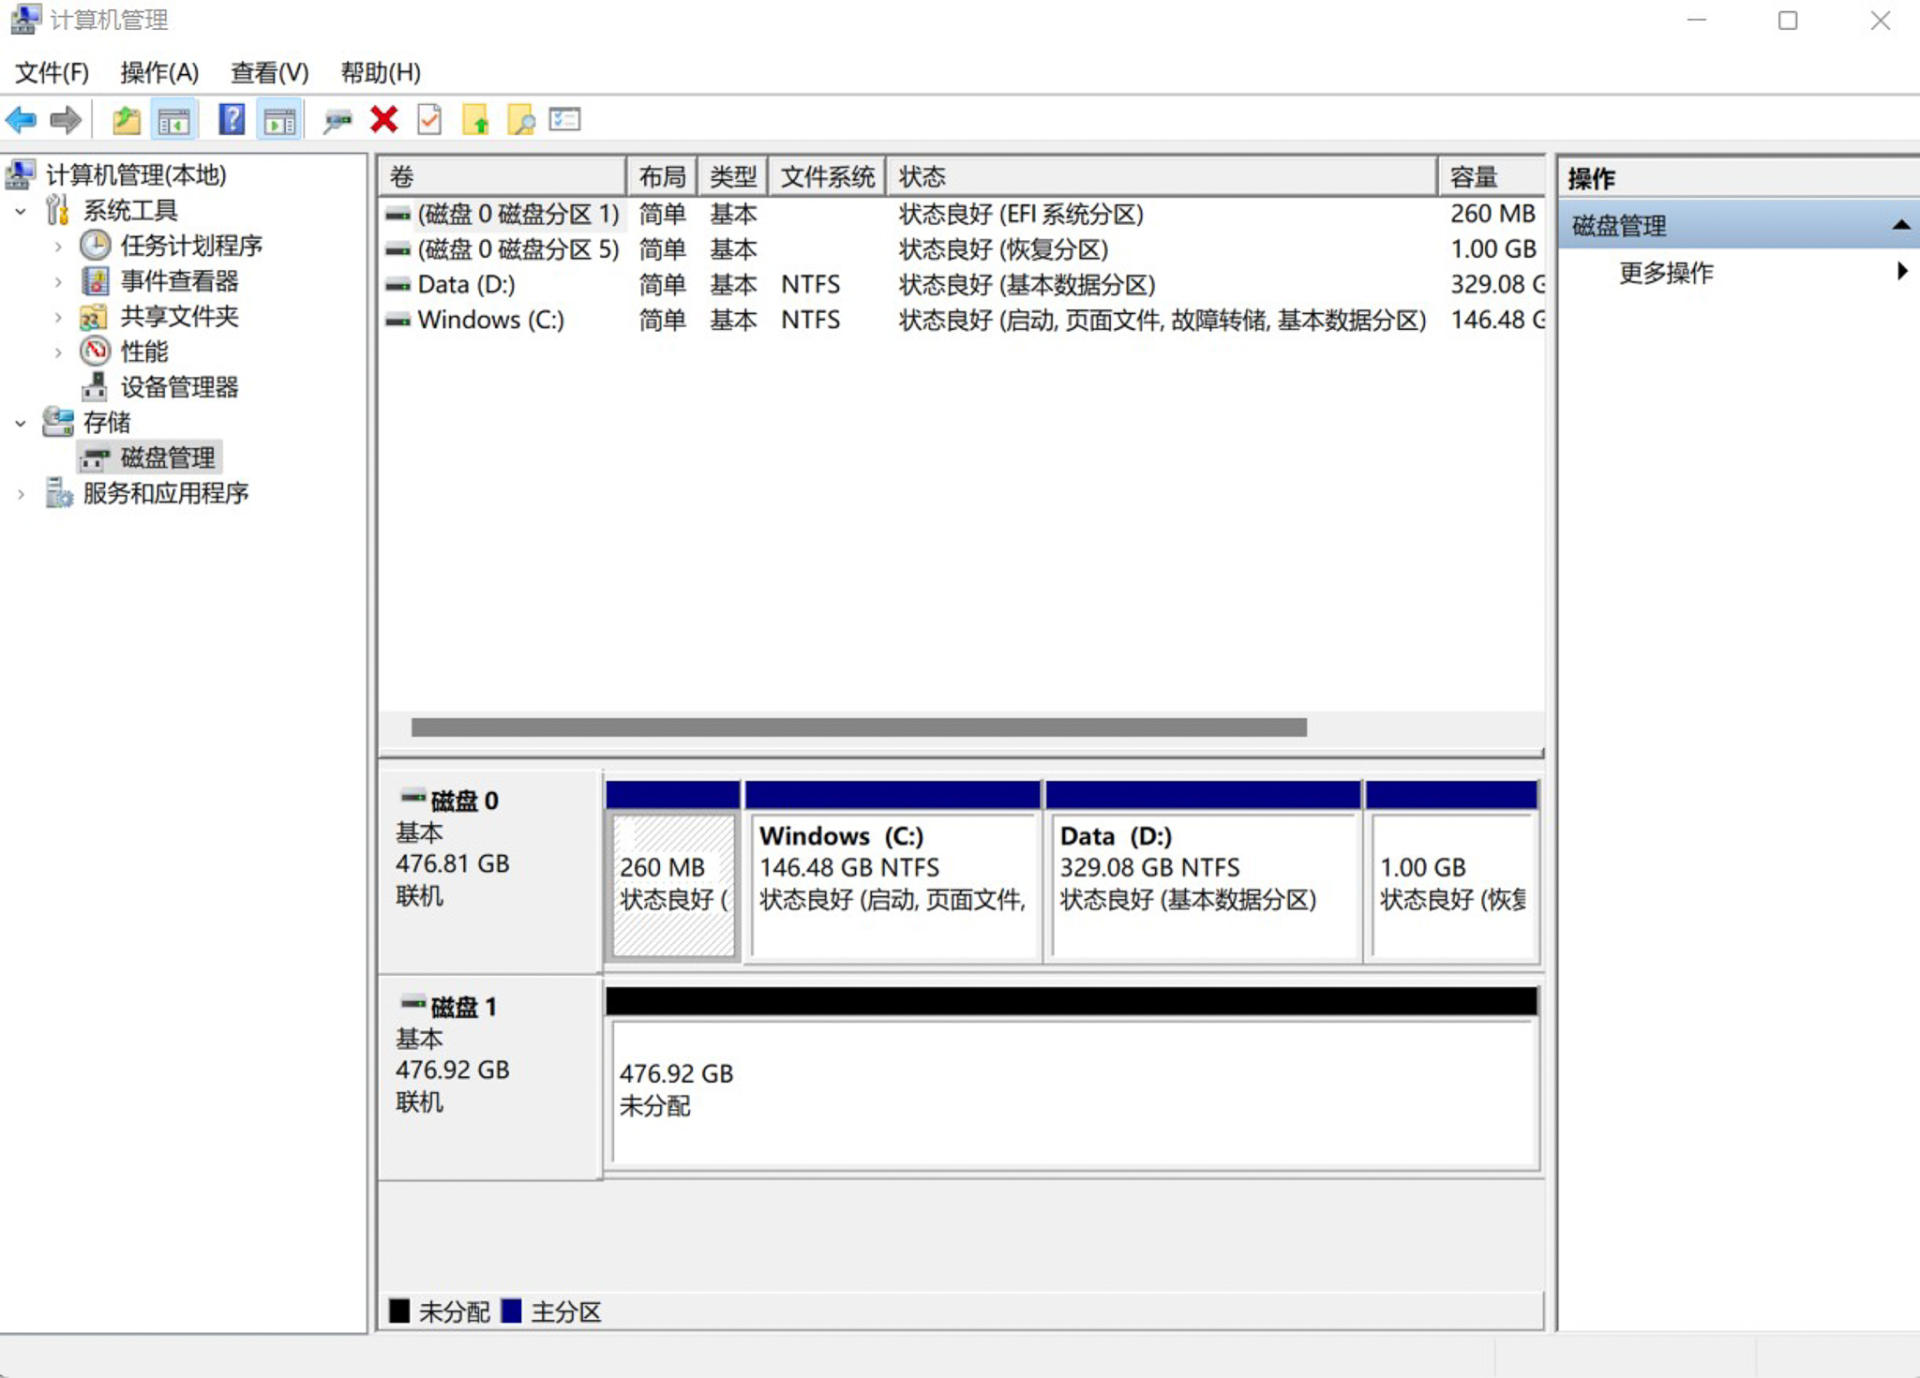The height and width of the screenshot is (1378, 1920).
Task: Expand the 服务和应用程序 tree node
Action: [21, 494]
